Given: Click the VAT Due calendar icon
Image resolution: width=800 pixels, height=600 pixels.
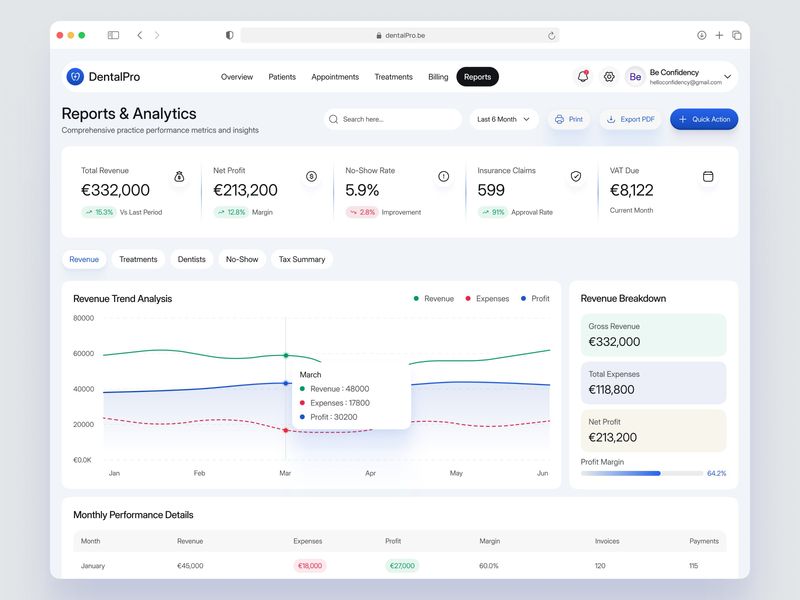Looking at the screenshot, I should tap(708, 175).
